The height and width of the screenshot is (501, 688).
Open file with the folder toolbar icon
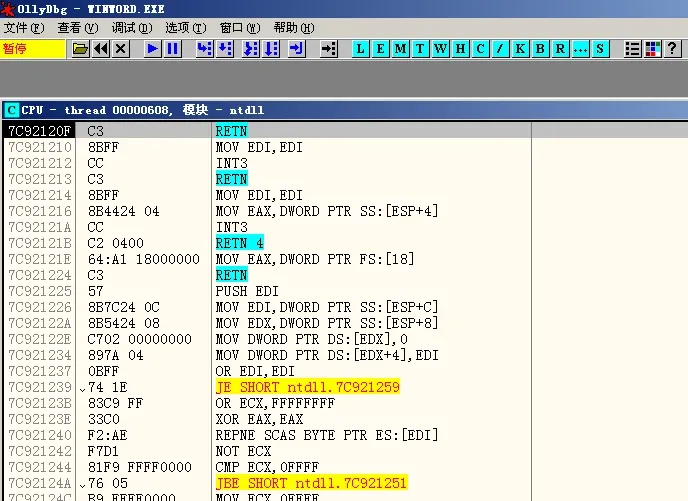(x=80, y=49)
